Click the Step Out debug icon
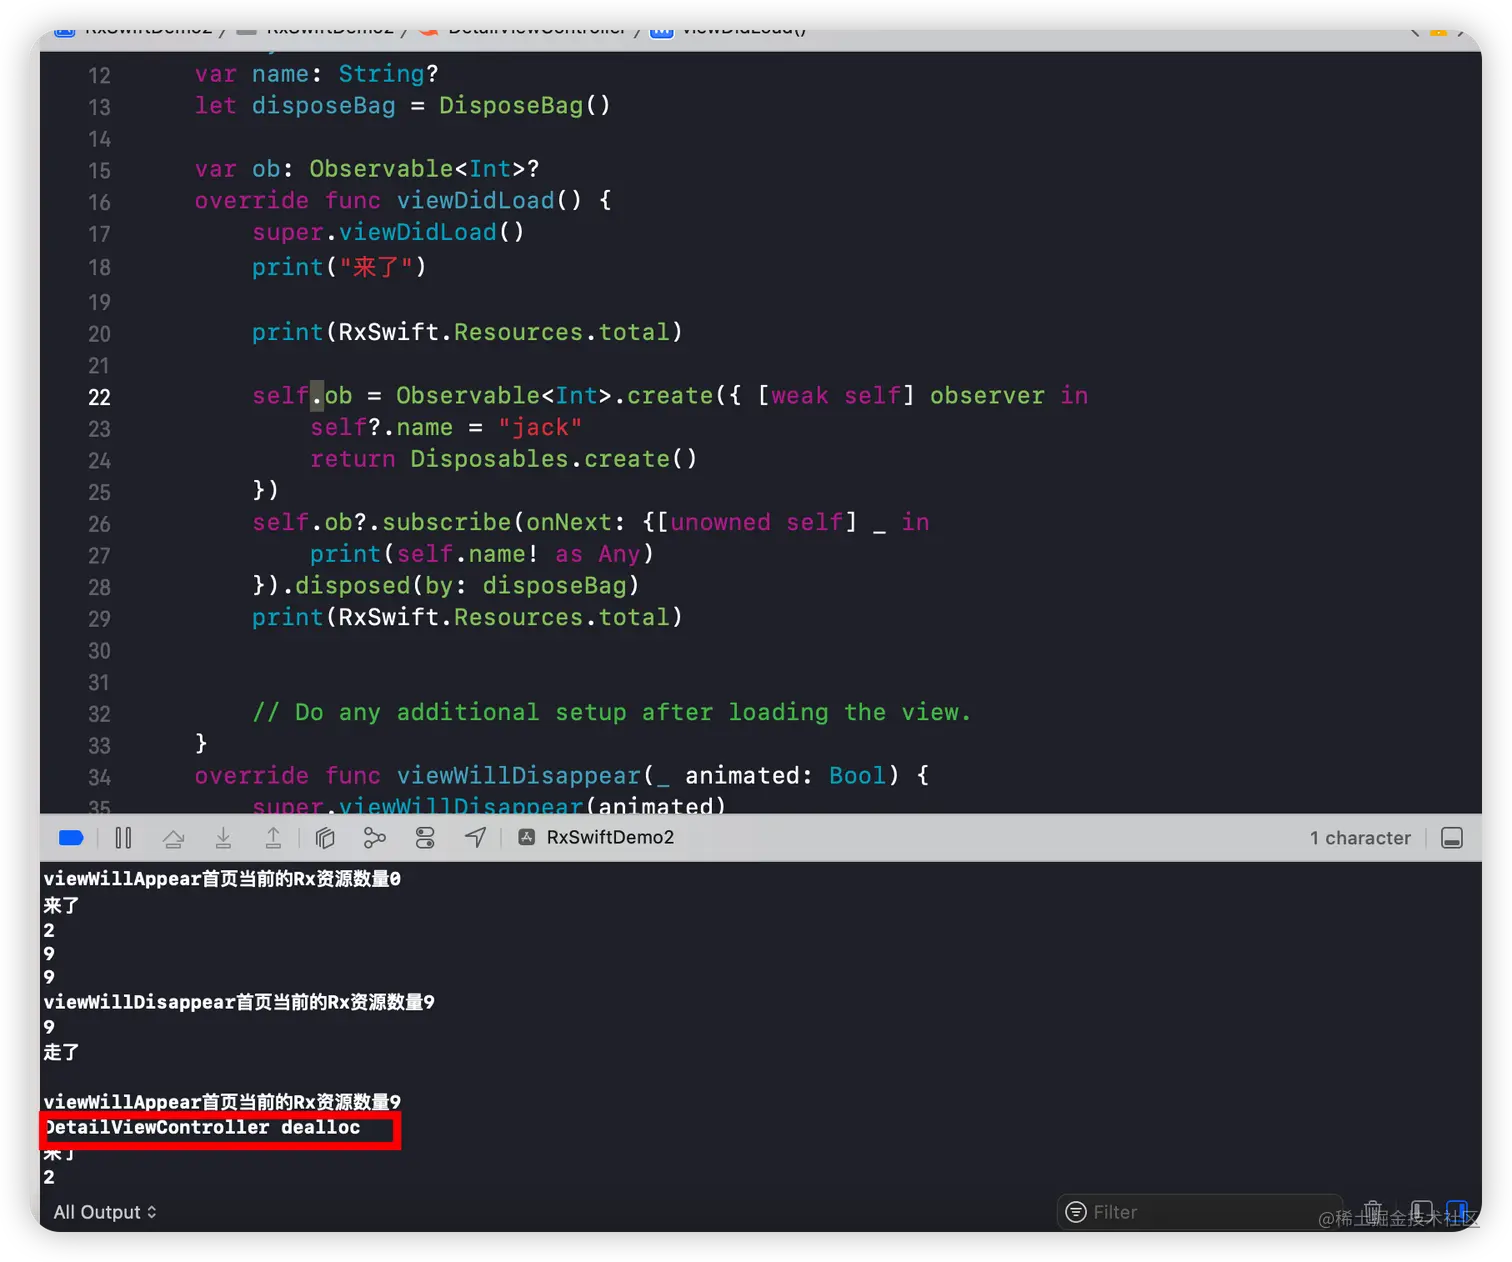The image size is (1512, 1262). [273, 838]
